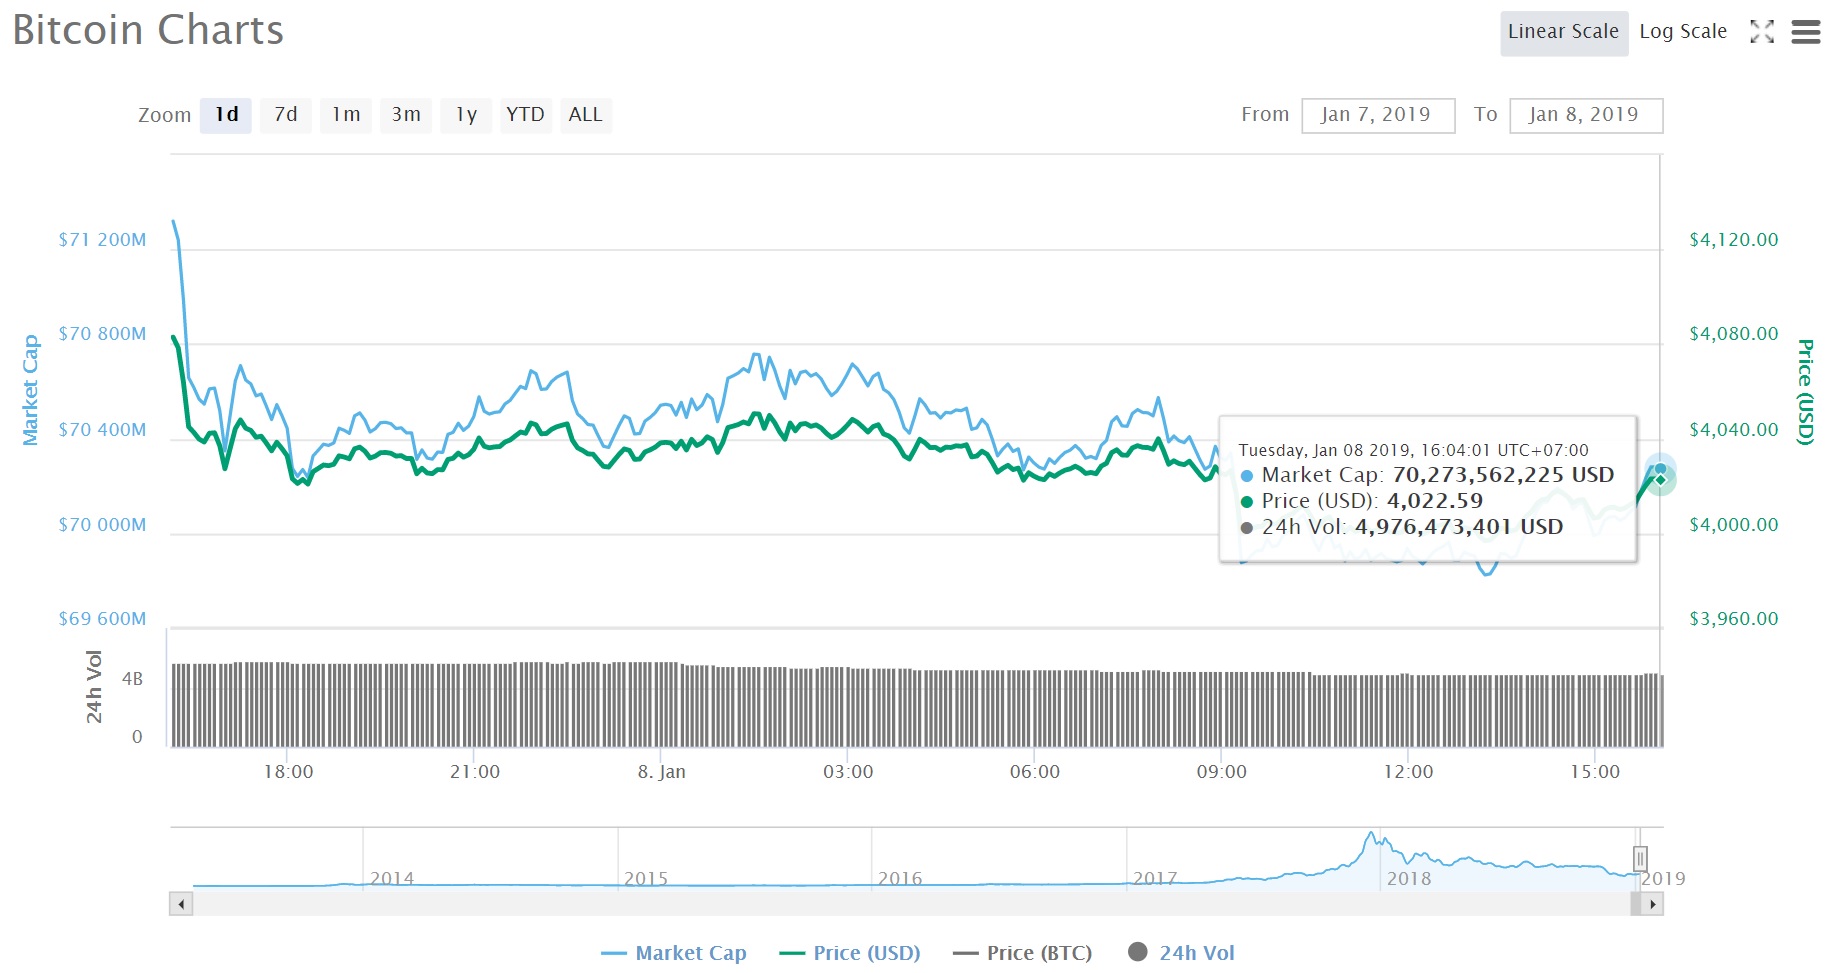Select the 3m zoom range
This screenshot has height=973, width=1848.
click(406, 115)
